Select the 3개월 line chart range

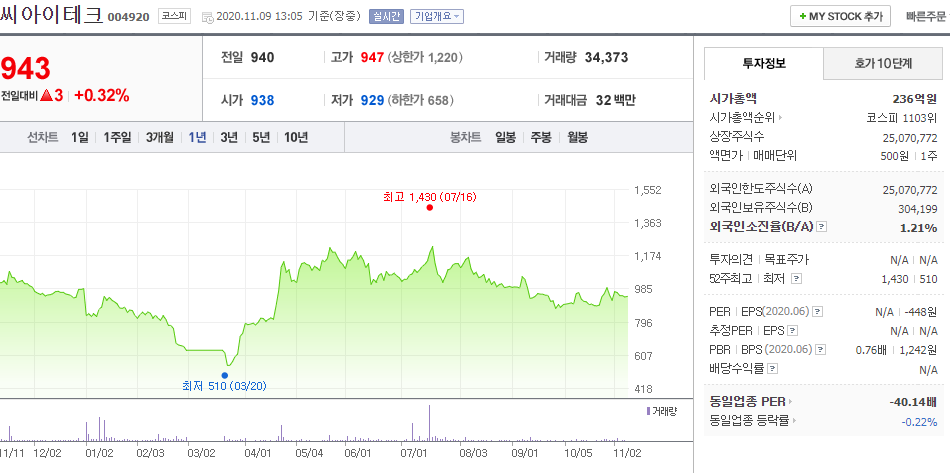159,137
